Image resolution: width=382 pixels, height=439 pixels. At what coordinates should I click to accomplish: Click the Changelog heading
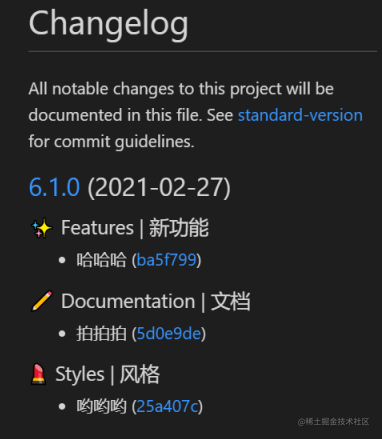point(109,24)
